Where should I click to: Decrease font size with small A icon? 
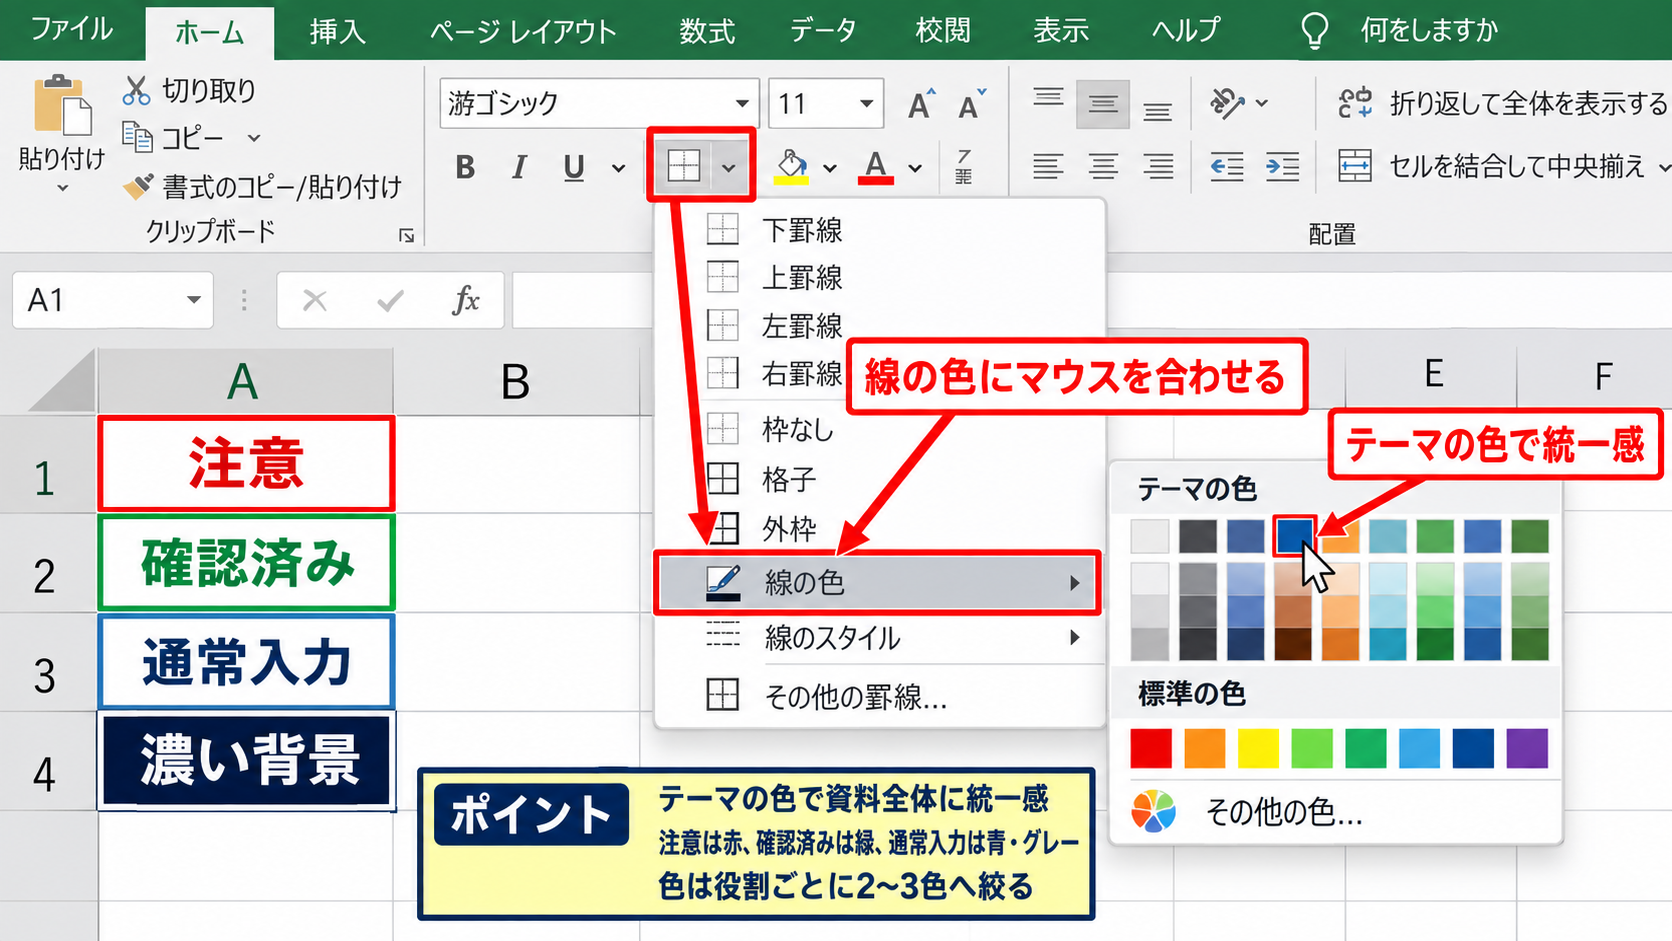click(x=971, y=103)
